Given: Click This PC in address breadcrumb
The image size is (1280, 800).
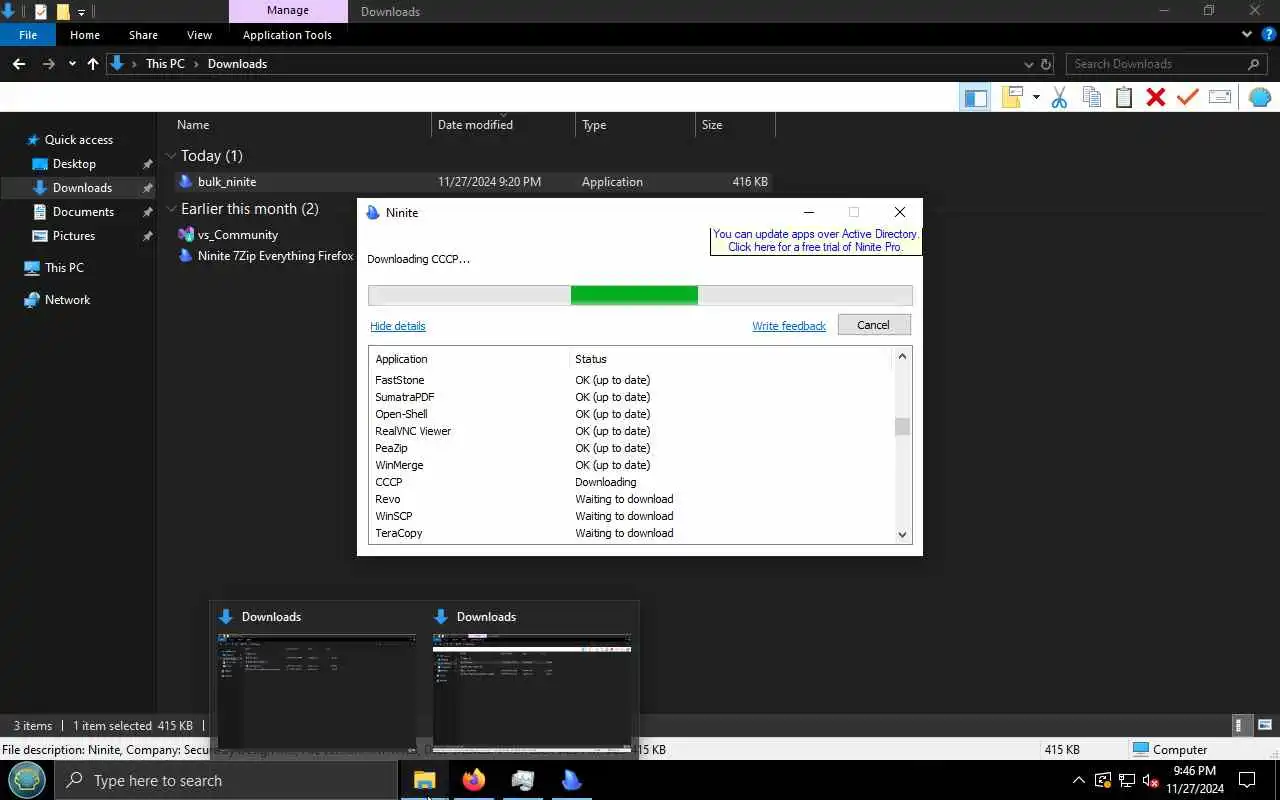Looking at the screenshot, I should (165, 64).
